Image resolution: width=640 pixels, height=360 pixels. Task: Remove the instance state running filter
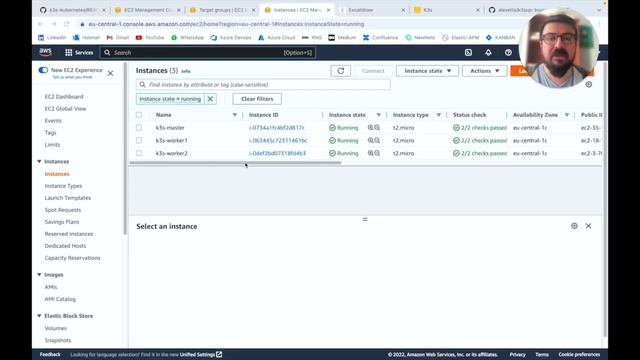tap(210, 99)
